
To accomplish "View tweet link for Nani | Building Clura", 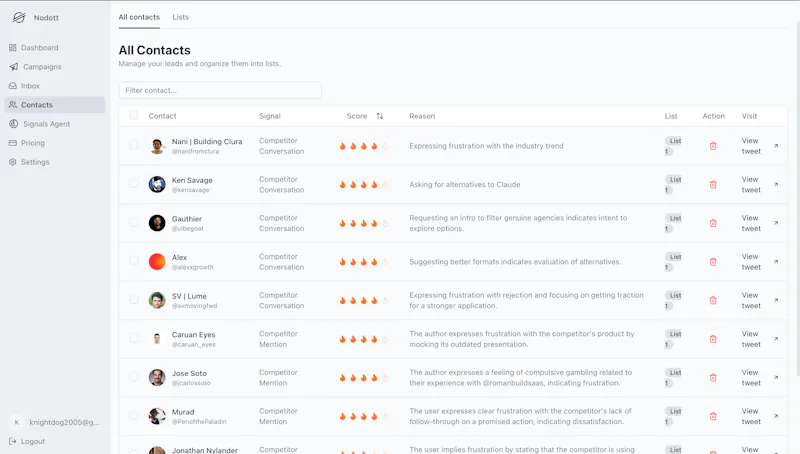I will click(751, 146).
